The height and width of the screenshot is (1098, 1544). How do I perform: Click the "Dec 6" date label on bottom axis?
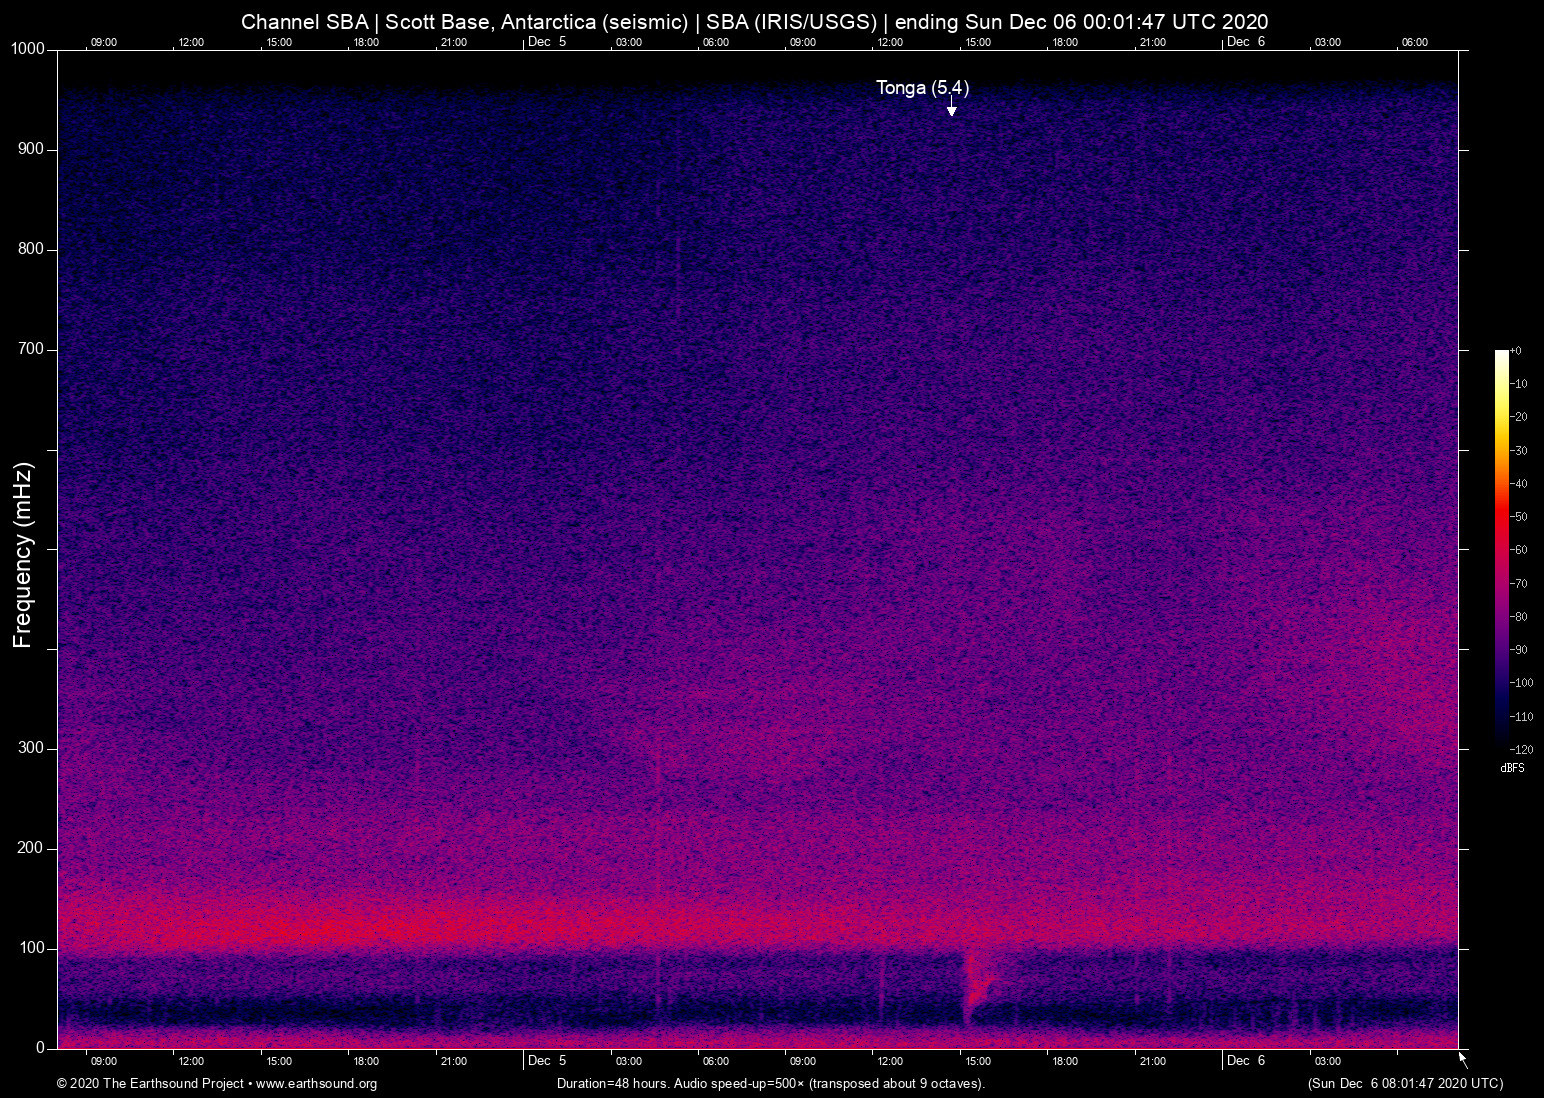coord(1245,1061)
